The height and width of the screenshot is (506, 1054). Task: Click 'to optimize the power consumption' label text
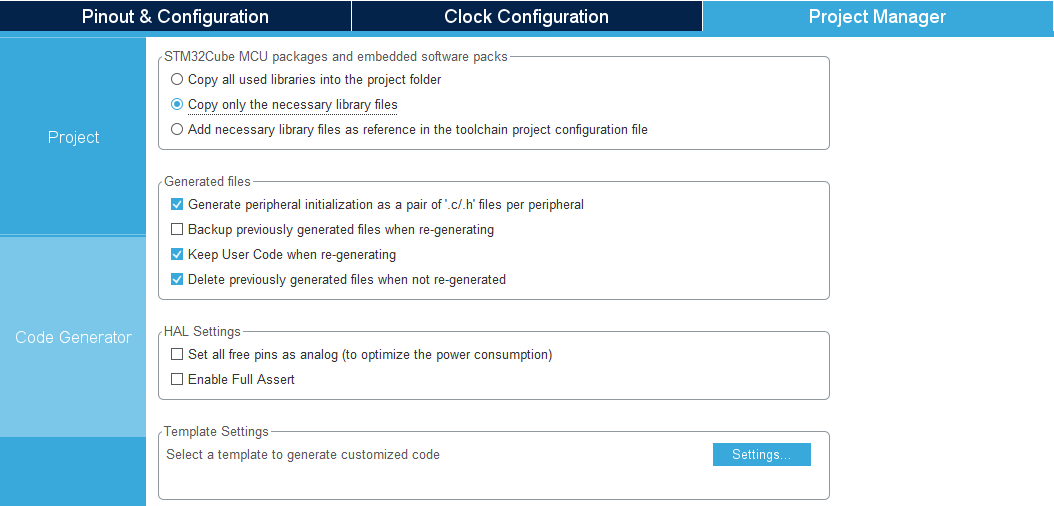tap(447, 354)
